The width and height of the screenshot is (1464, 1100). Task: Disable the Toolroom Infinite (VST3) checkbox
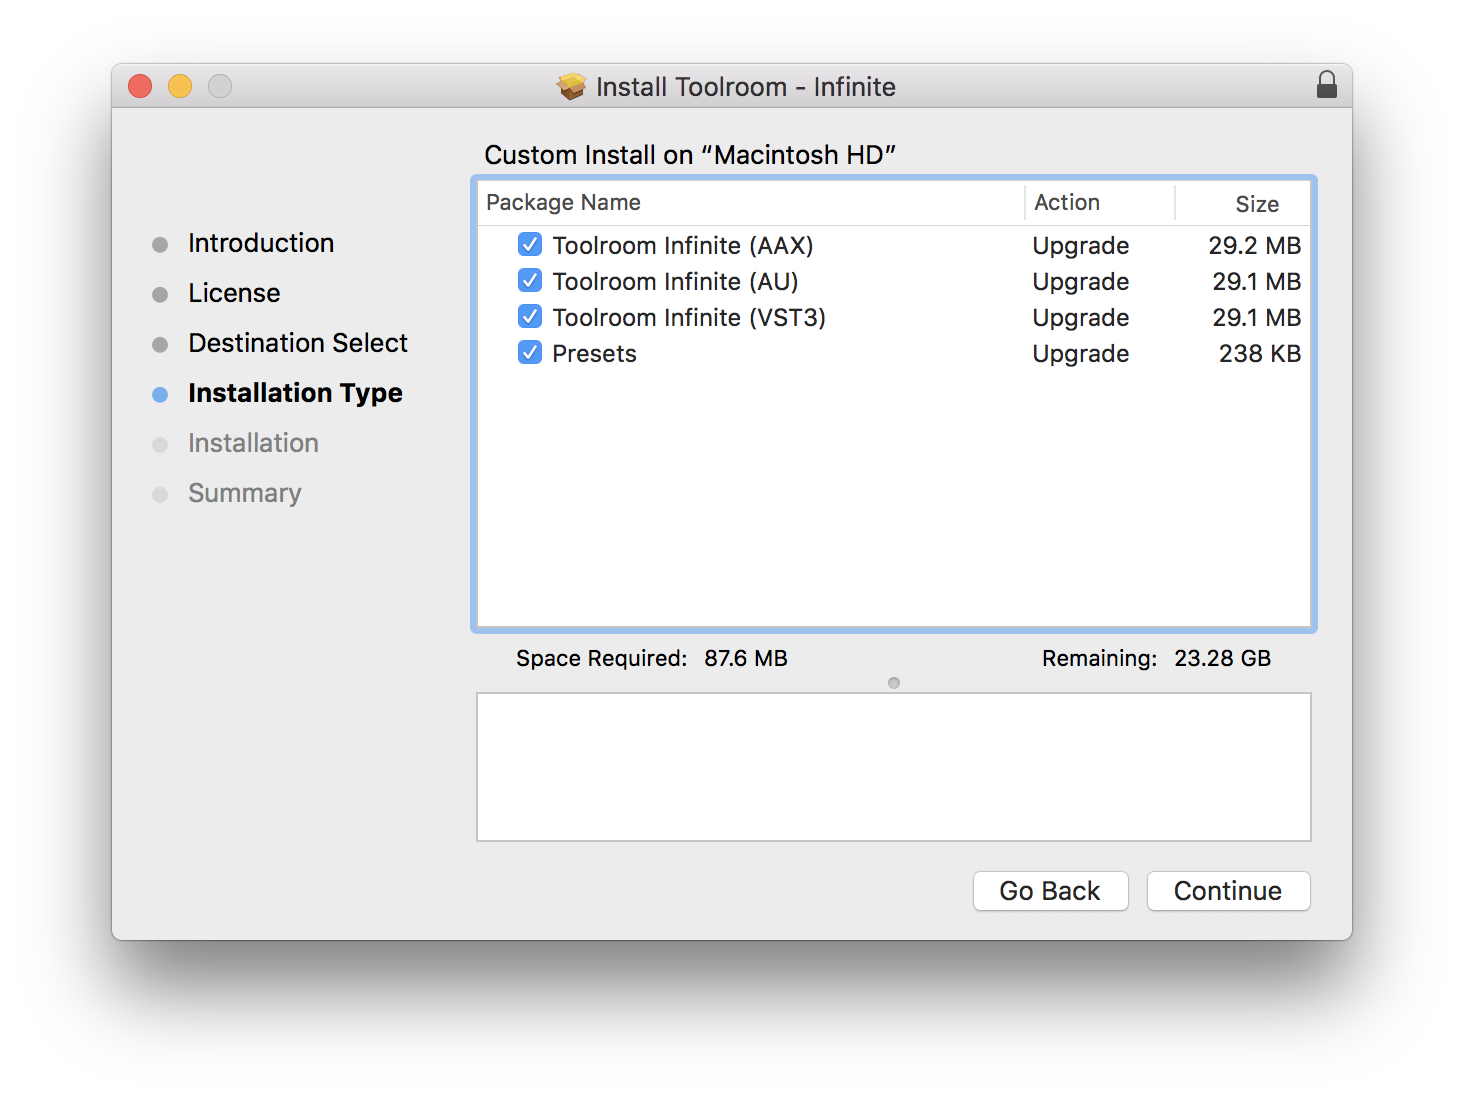click(530, 317)
